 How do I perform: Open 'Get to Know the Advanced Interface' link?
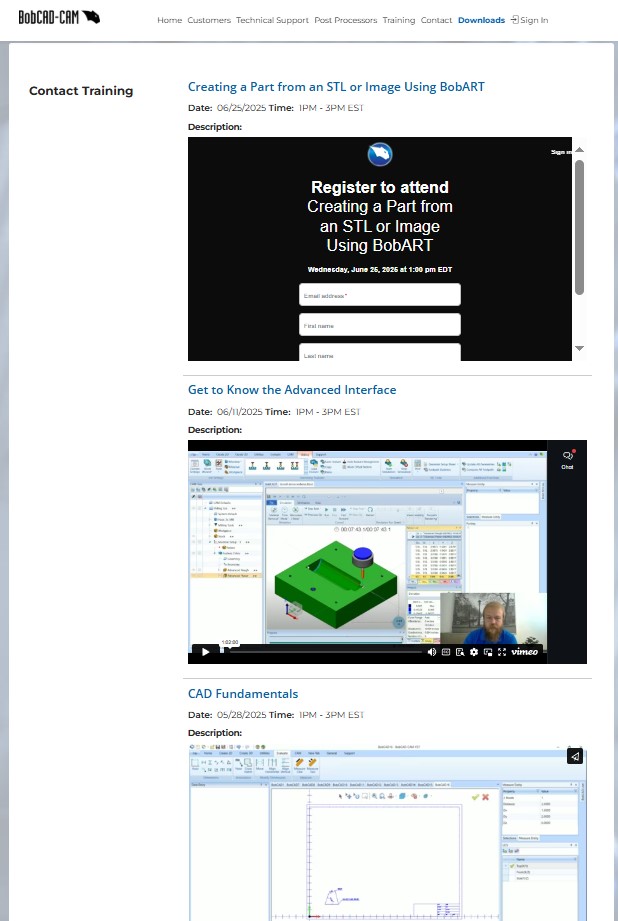coord(292,390)
